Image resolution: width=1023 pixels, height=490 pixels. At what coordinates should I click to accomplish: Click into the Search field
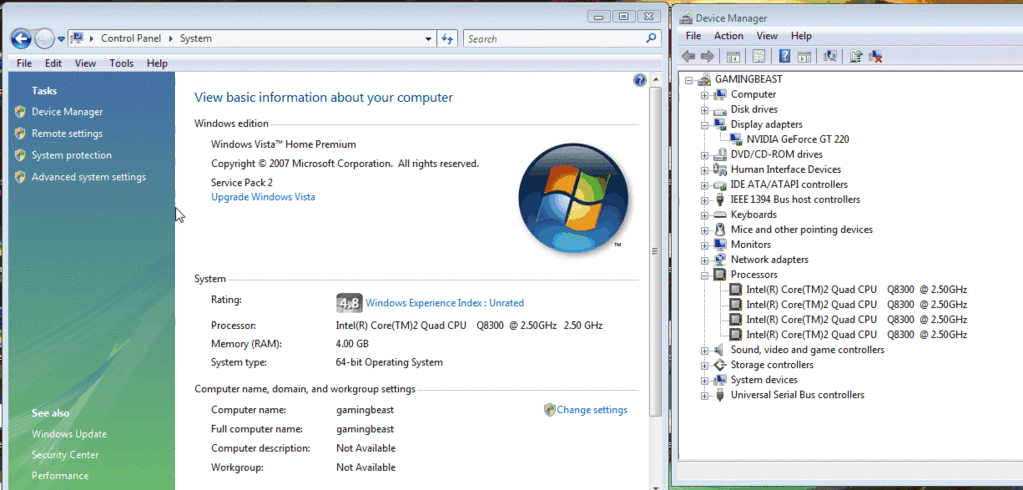(x=555, y=38)
